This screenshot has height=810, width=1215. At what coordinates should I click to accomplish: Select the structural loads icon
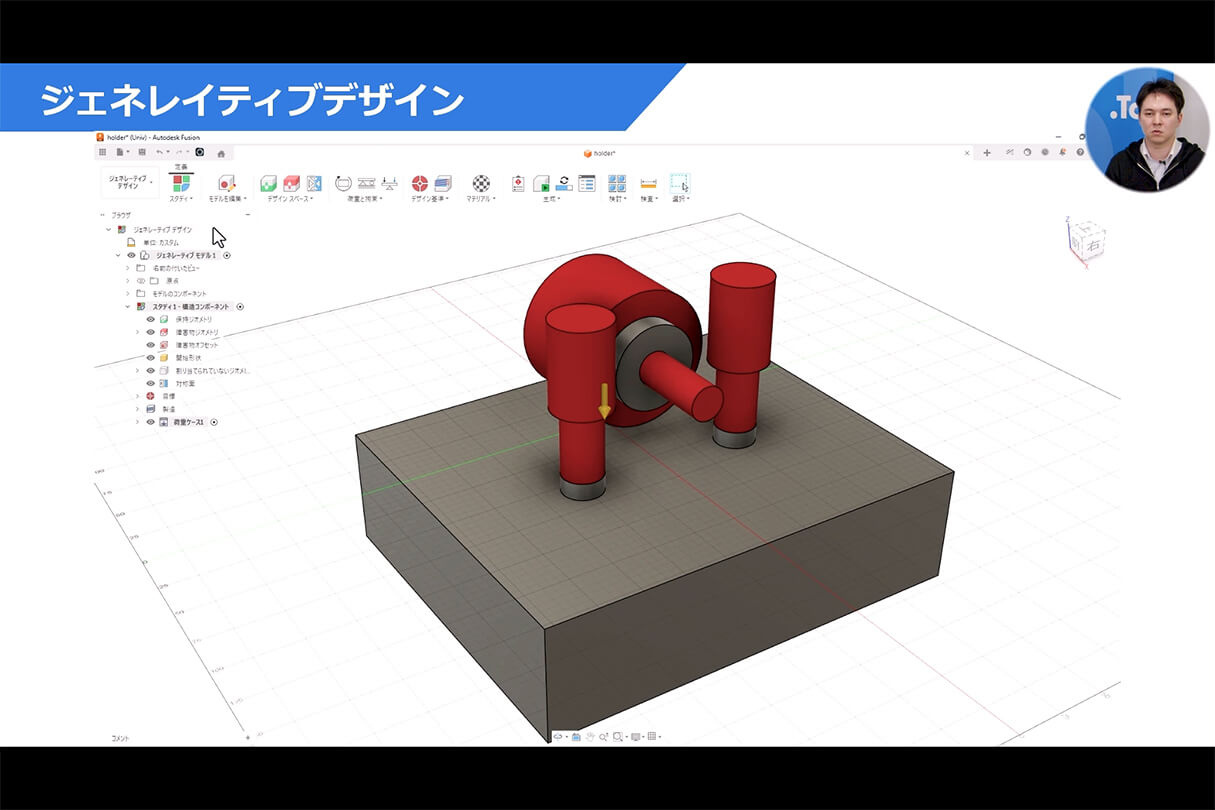(366, 183)
